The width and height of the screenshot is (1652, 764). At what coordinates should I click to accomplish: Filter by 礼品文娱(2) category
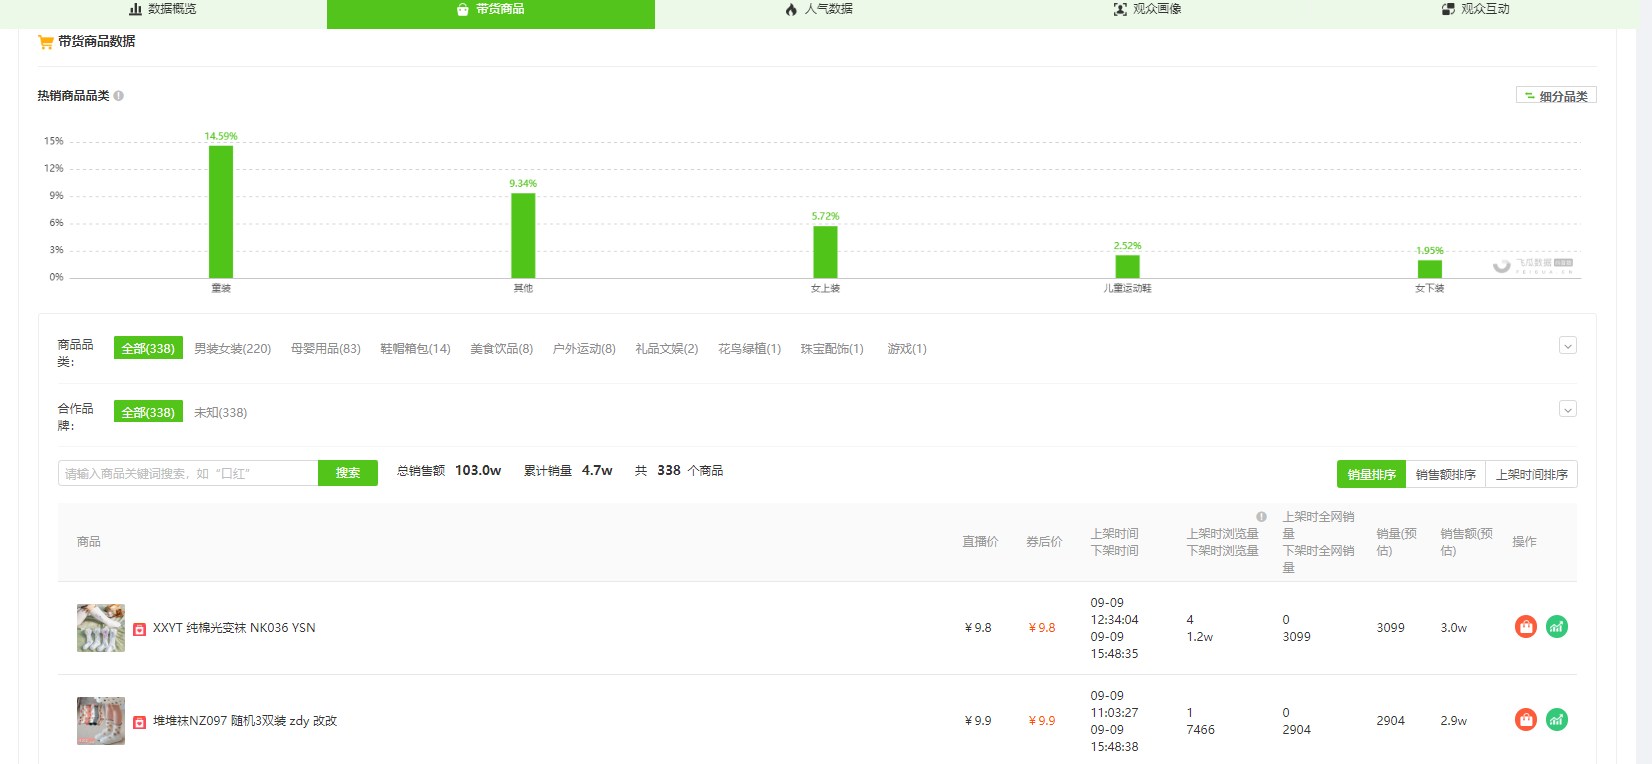(x=666, y=349)
